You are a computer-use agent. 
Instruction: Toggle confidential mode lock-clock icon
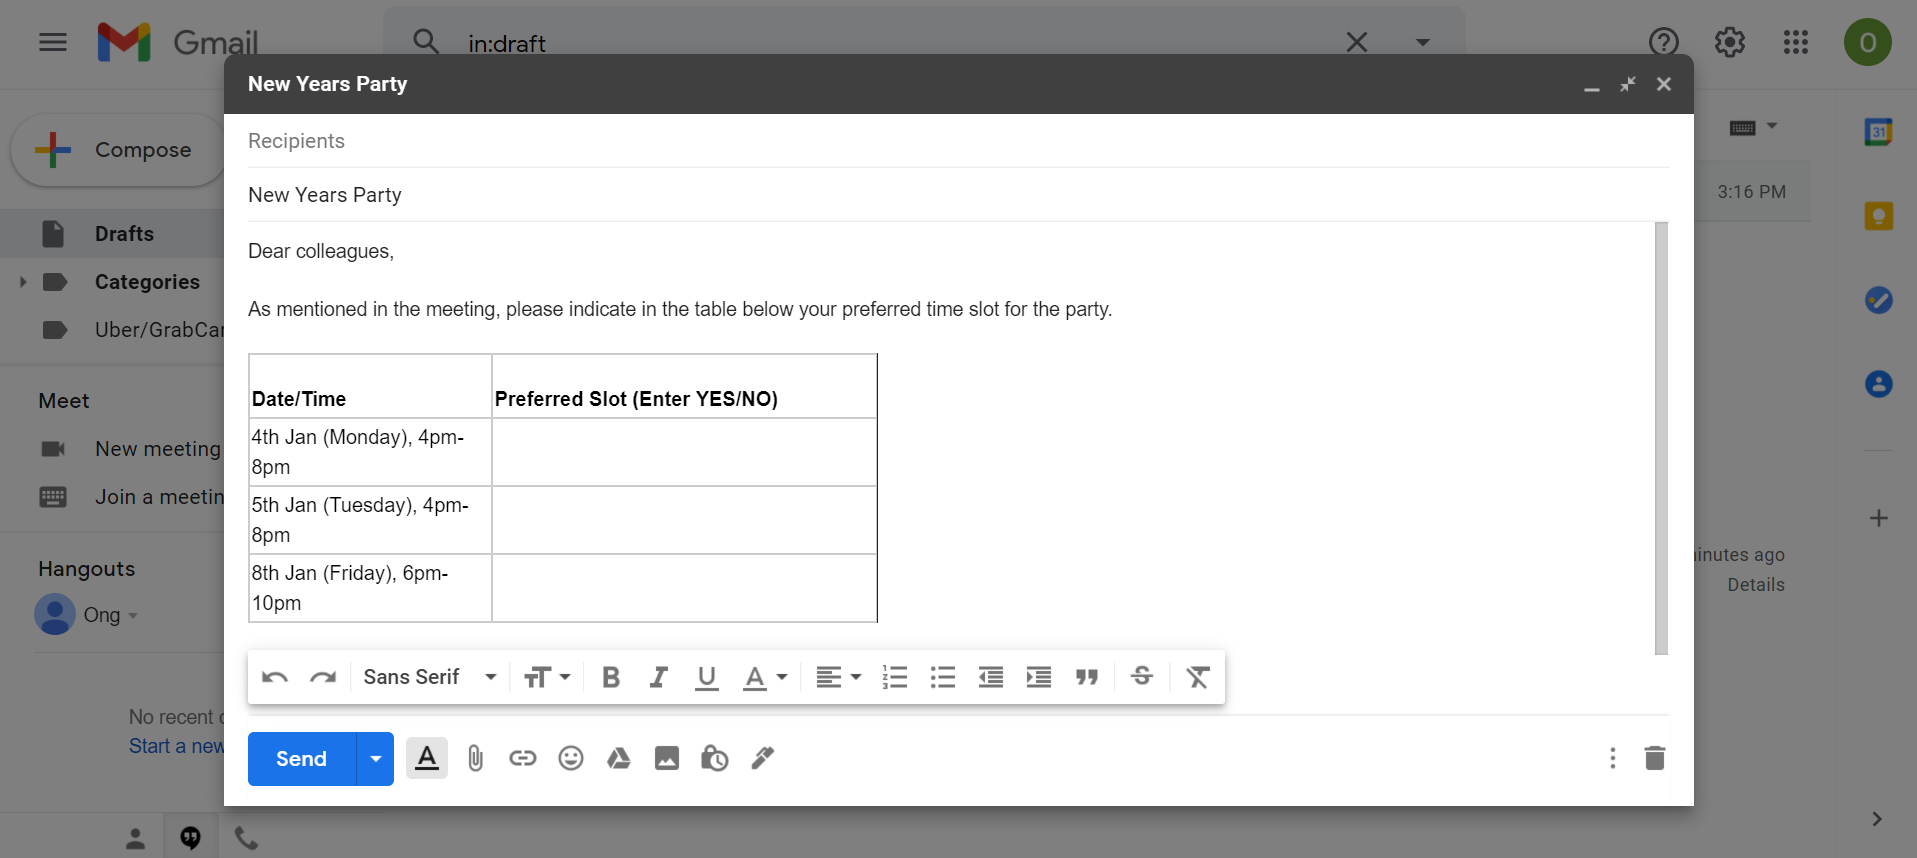(x=714, y=759)
